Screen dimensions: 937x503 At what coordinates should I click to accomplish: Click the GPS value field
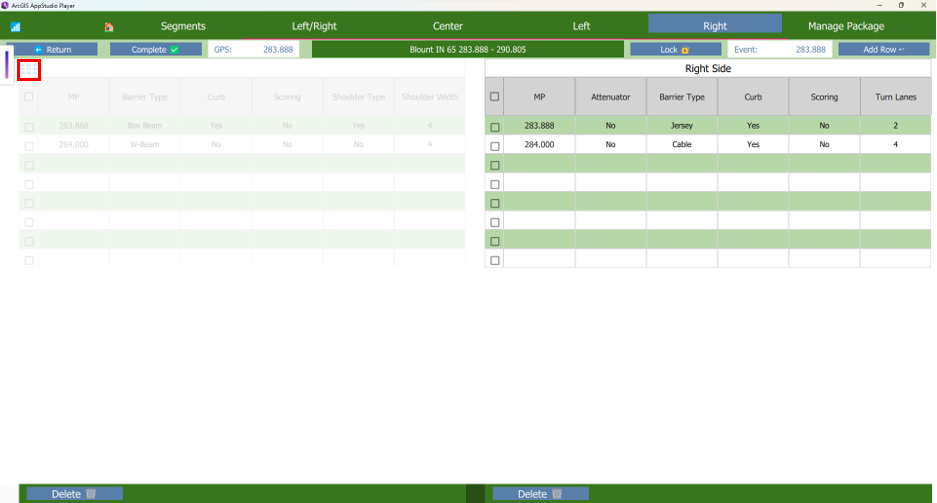(x=254, y=50)
